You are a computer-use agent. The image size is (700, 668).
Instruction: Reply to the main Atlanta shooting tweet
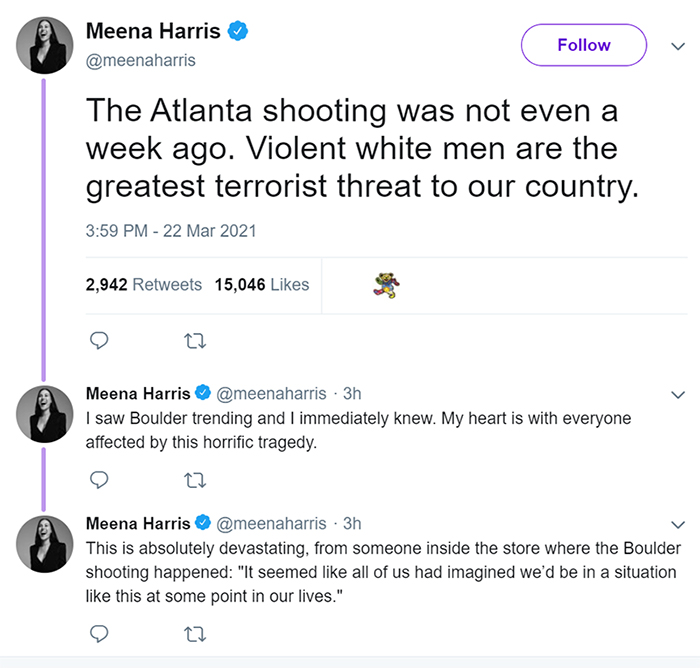click(x=99, y=341)
